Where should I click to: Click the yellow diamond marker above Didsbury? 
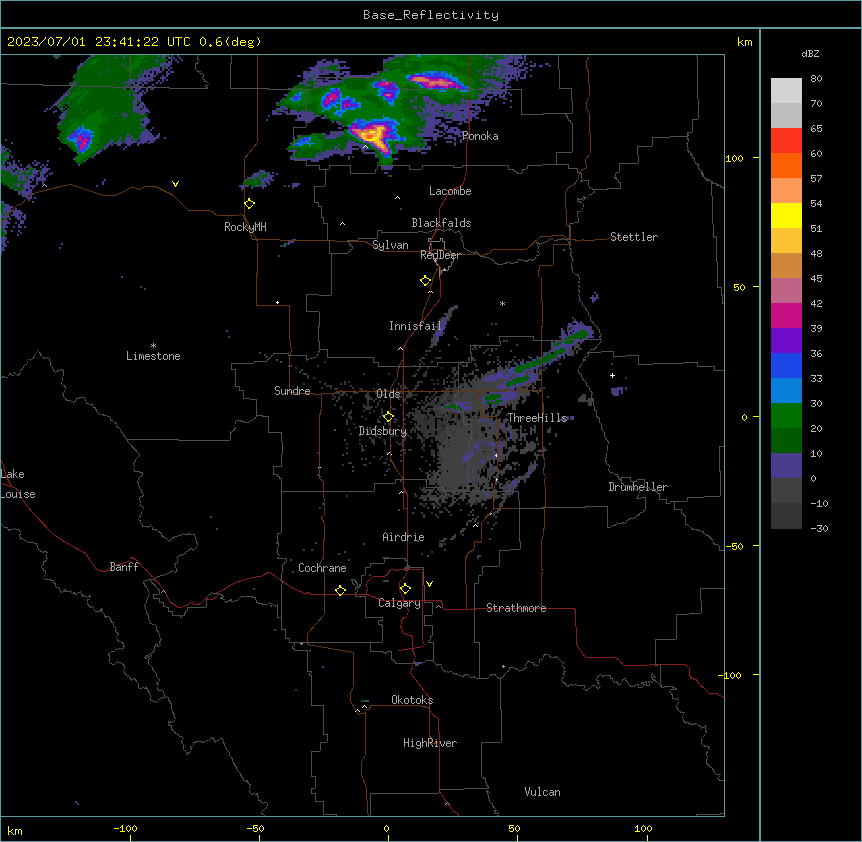[x=388, y=417]
